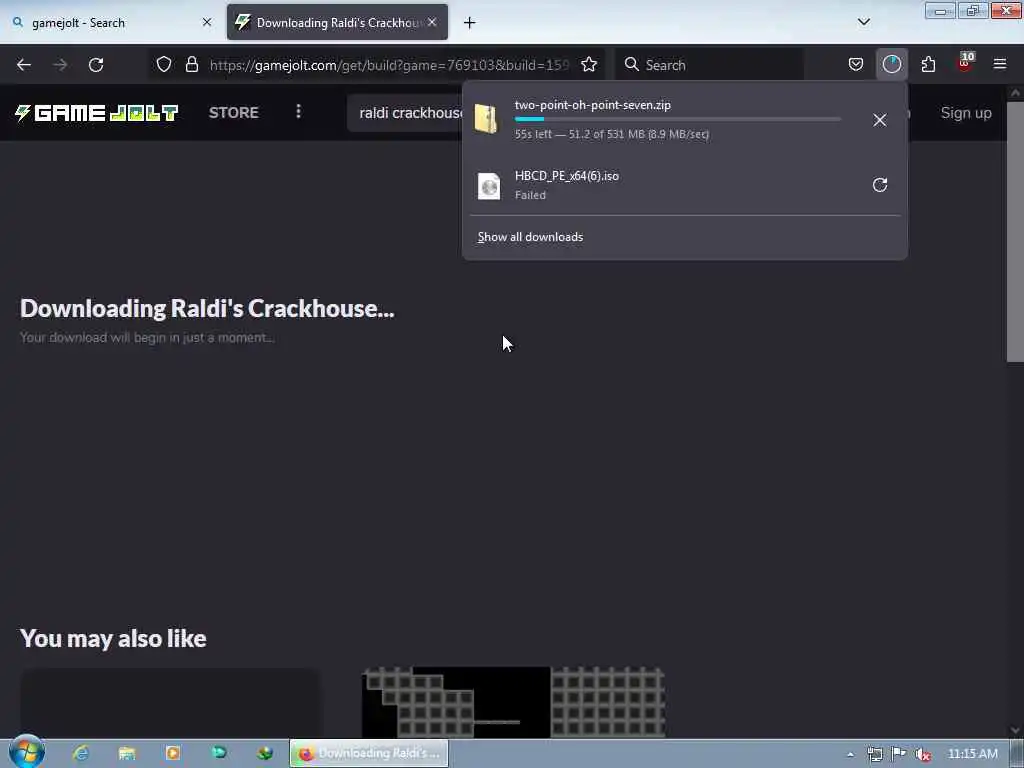Click the page vertical scrollbar thumb

pos(1015,231)
